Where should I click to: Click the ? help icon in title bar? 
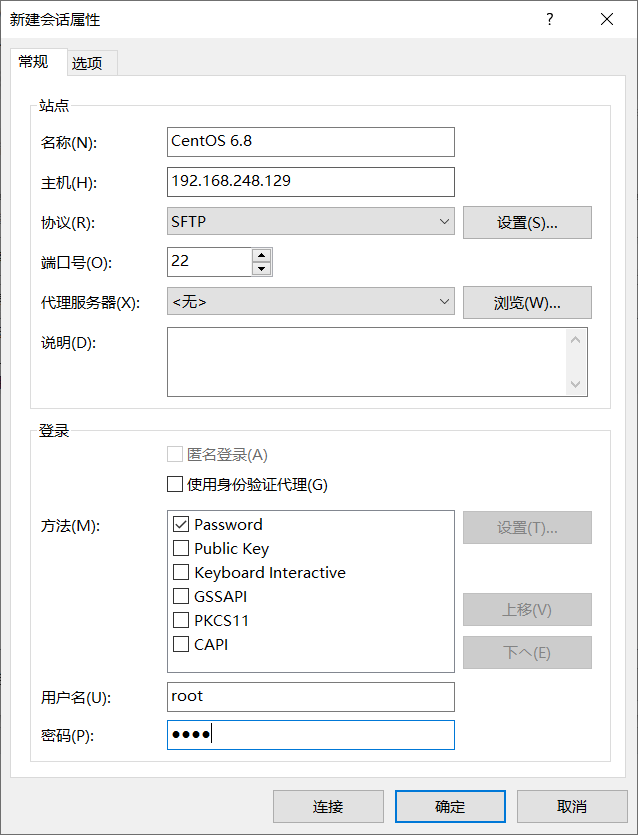[550, 19]
